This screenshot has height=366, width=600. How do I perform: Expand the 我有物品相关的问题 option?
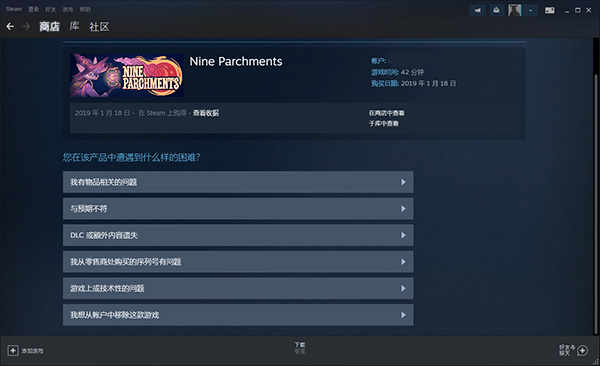tap(238, 182)
